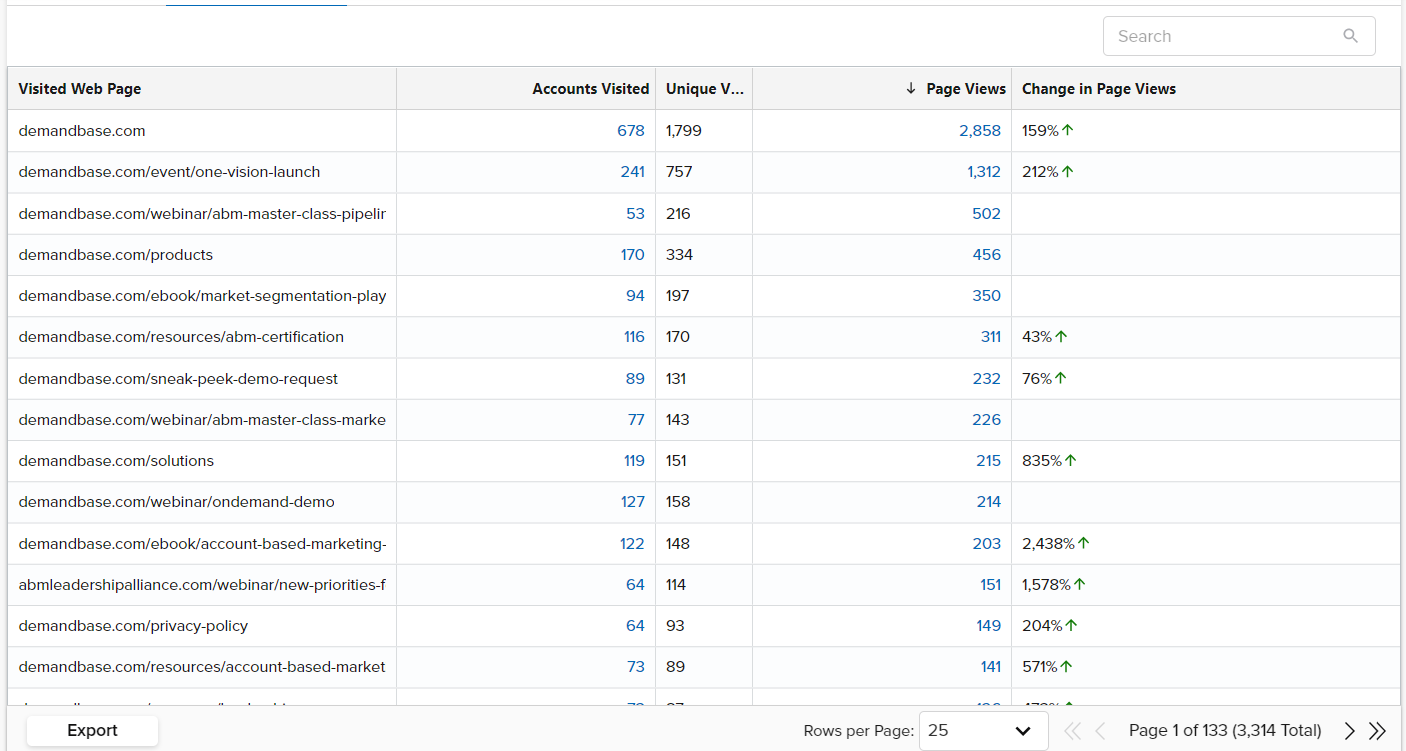Select demandbase.com/products row
This screenshot has width=1406, height=751.
coord(115,255)
